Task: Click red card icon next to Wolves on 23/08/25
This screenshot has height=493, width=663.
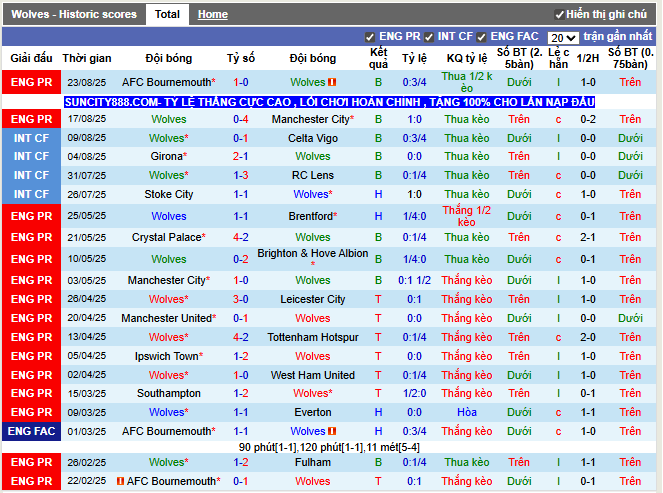Action: point(332,82)
